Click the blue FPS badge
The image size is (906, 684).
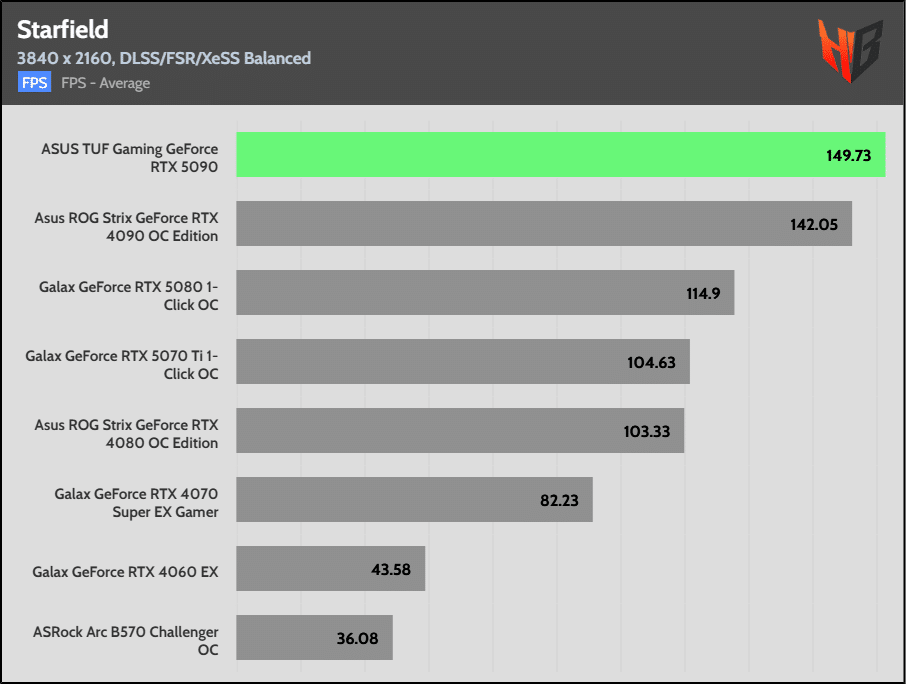[x=34, y=82]
